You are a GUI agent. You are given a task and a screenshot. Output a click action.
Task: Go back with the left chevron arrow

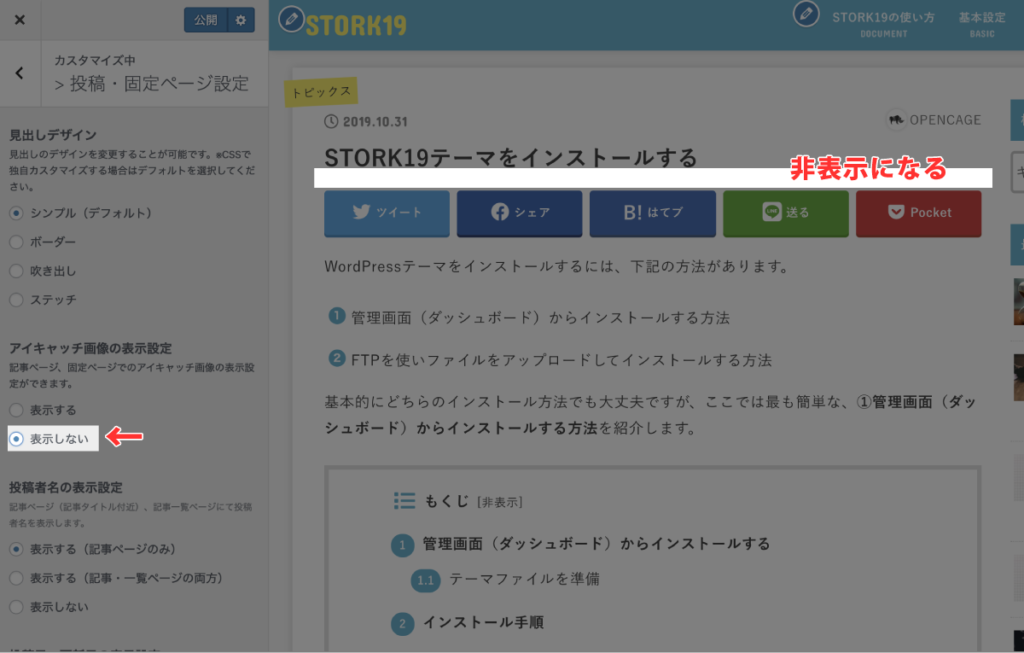pyautogui.click(x=20, y=72)
